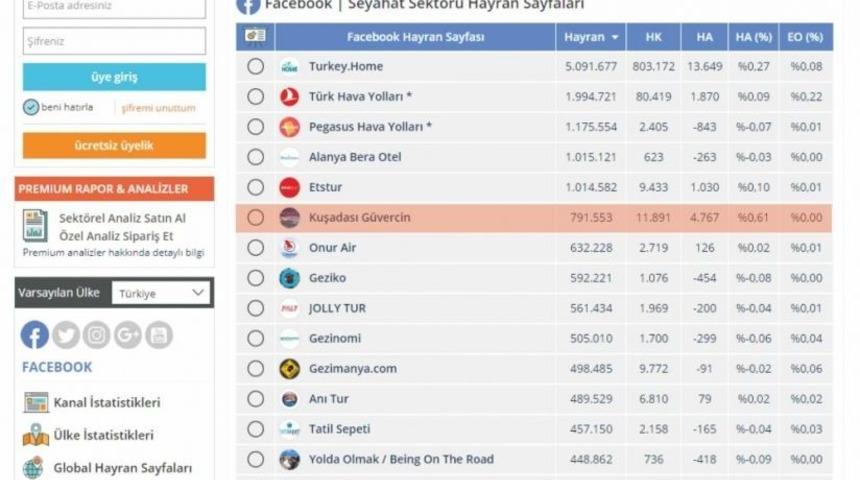The width and height of the screenshot is (860, 480).
Task: Select the Gezinomi radio button
Action: pyautogui.click(x=255, y=338)
